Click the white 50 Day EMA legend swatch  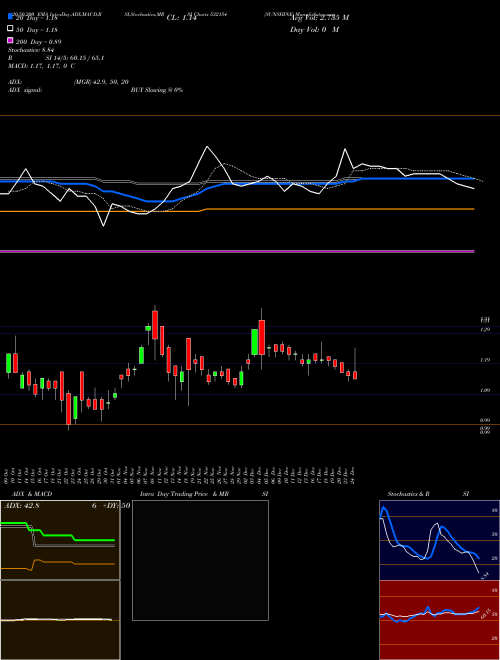tap(10, 29)
